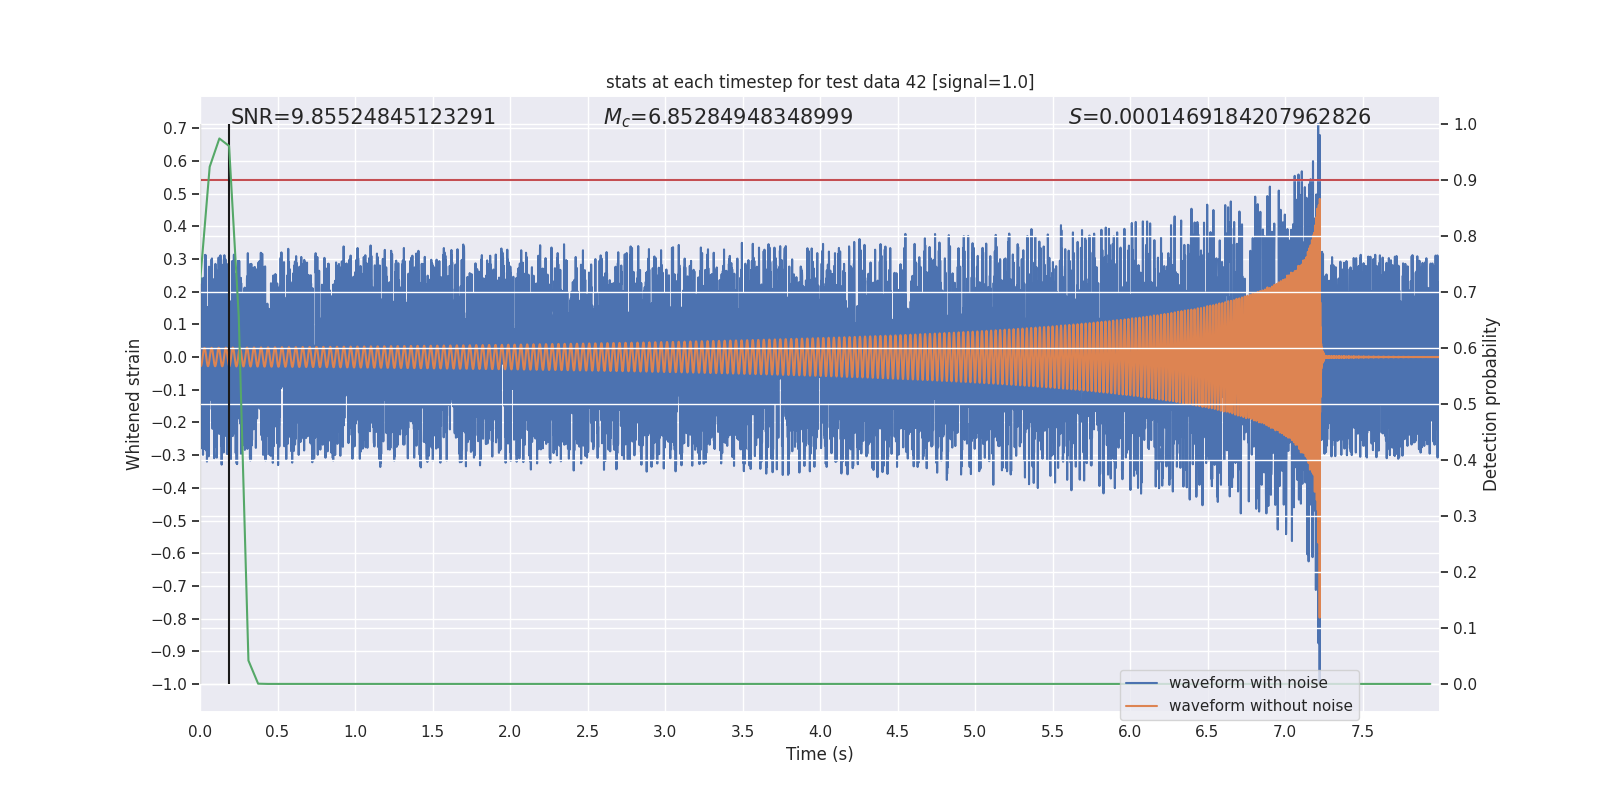1600x800 pixels.
Task: Click the green probability curve peak
Action: [x=220, y=139]
